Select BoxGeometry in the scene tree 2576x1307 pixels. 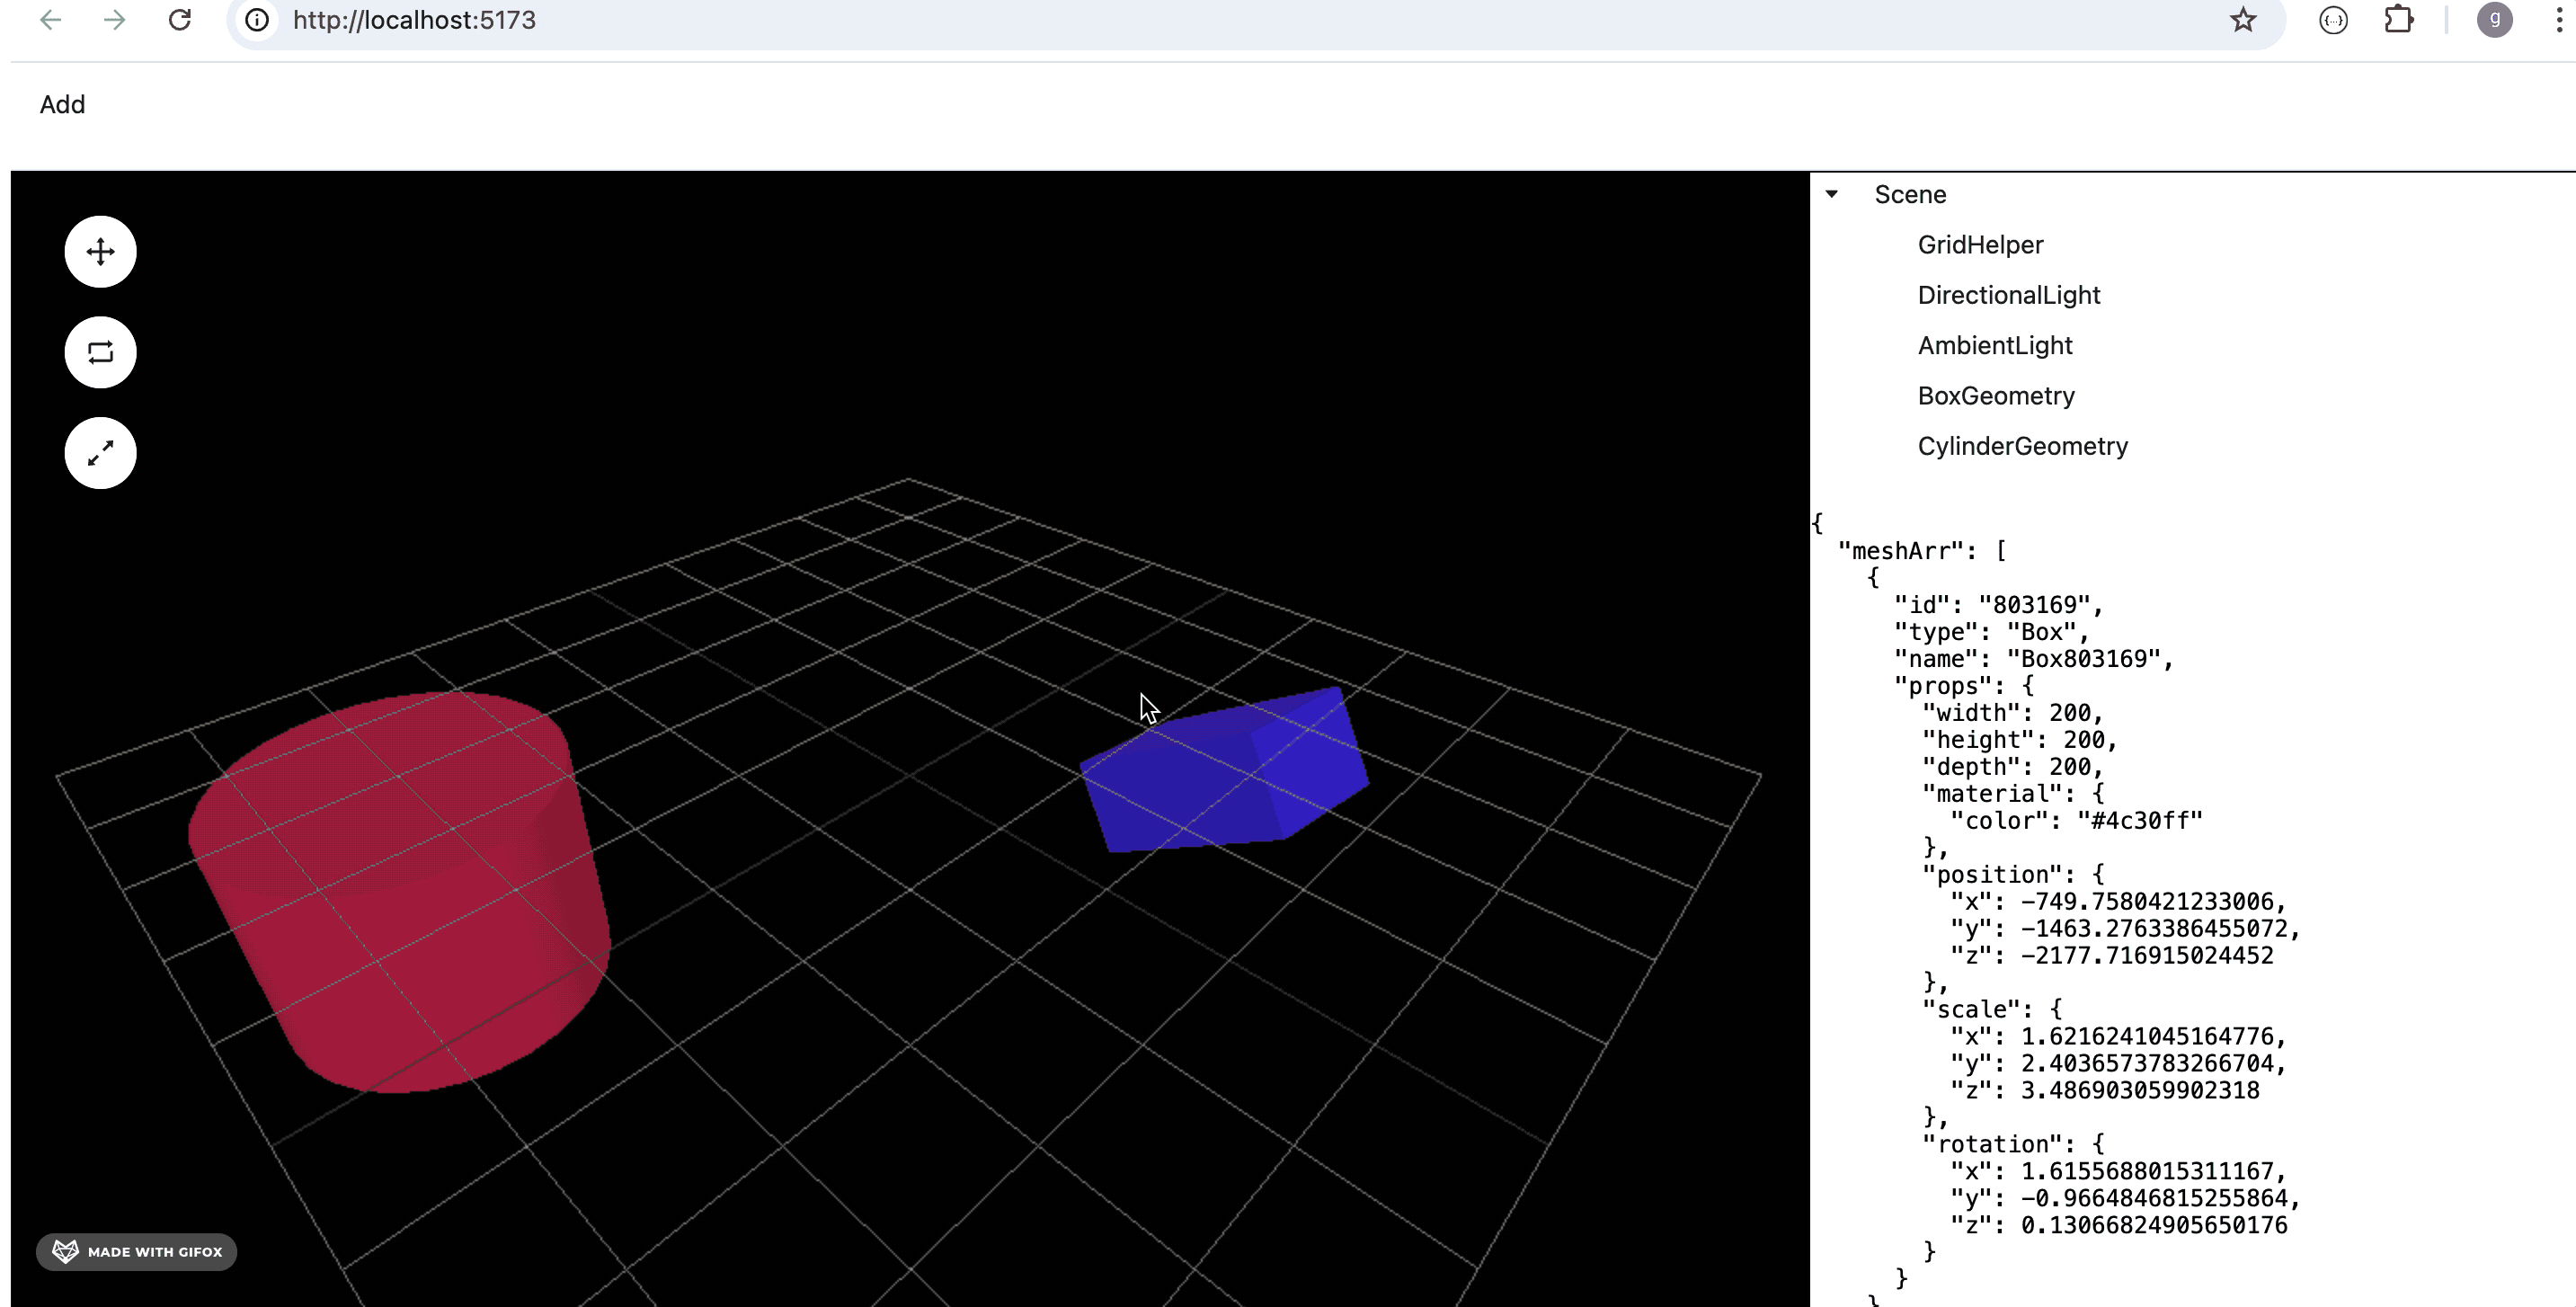(1995, 396)
